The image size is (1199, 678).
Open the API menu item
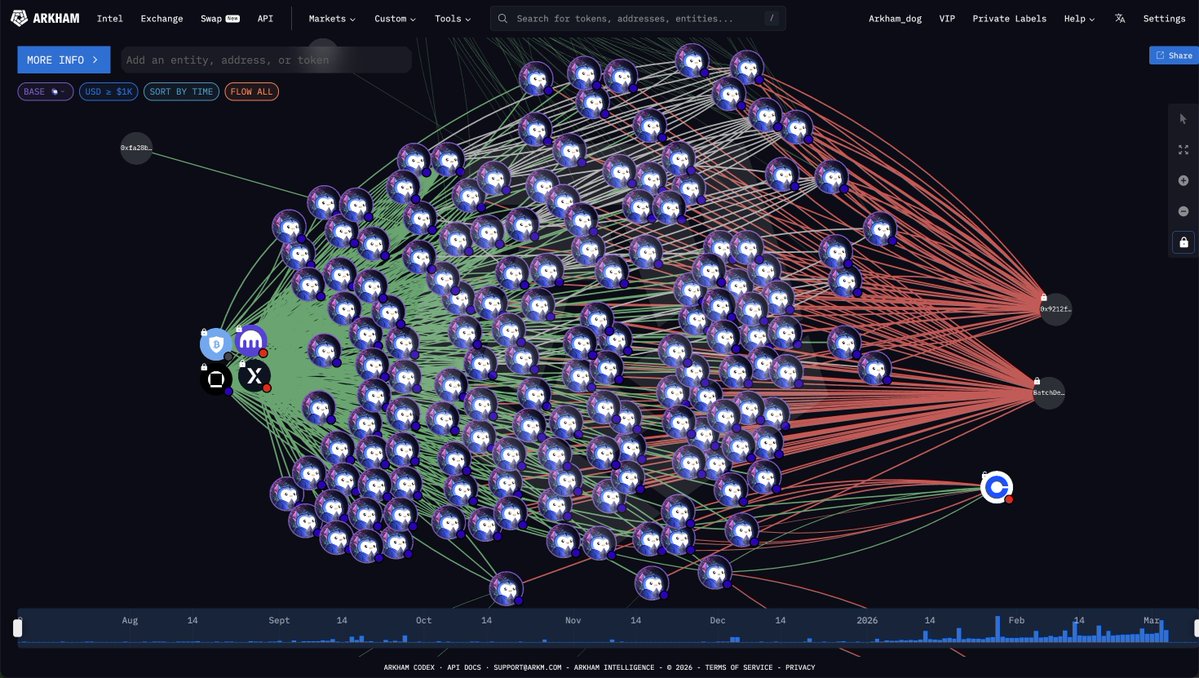265,18
